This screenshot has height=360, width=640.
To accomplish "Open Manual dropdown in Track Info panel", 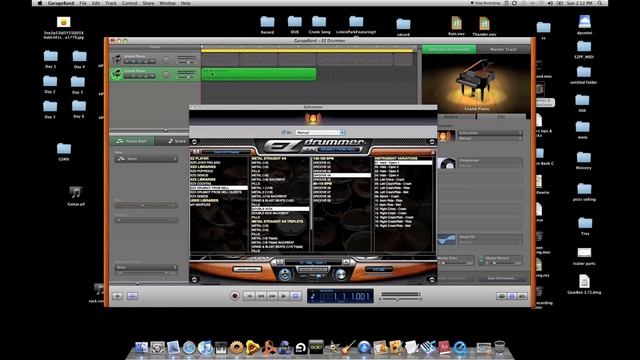I will click(490, 138).
